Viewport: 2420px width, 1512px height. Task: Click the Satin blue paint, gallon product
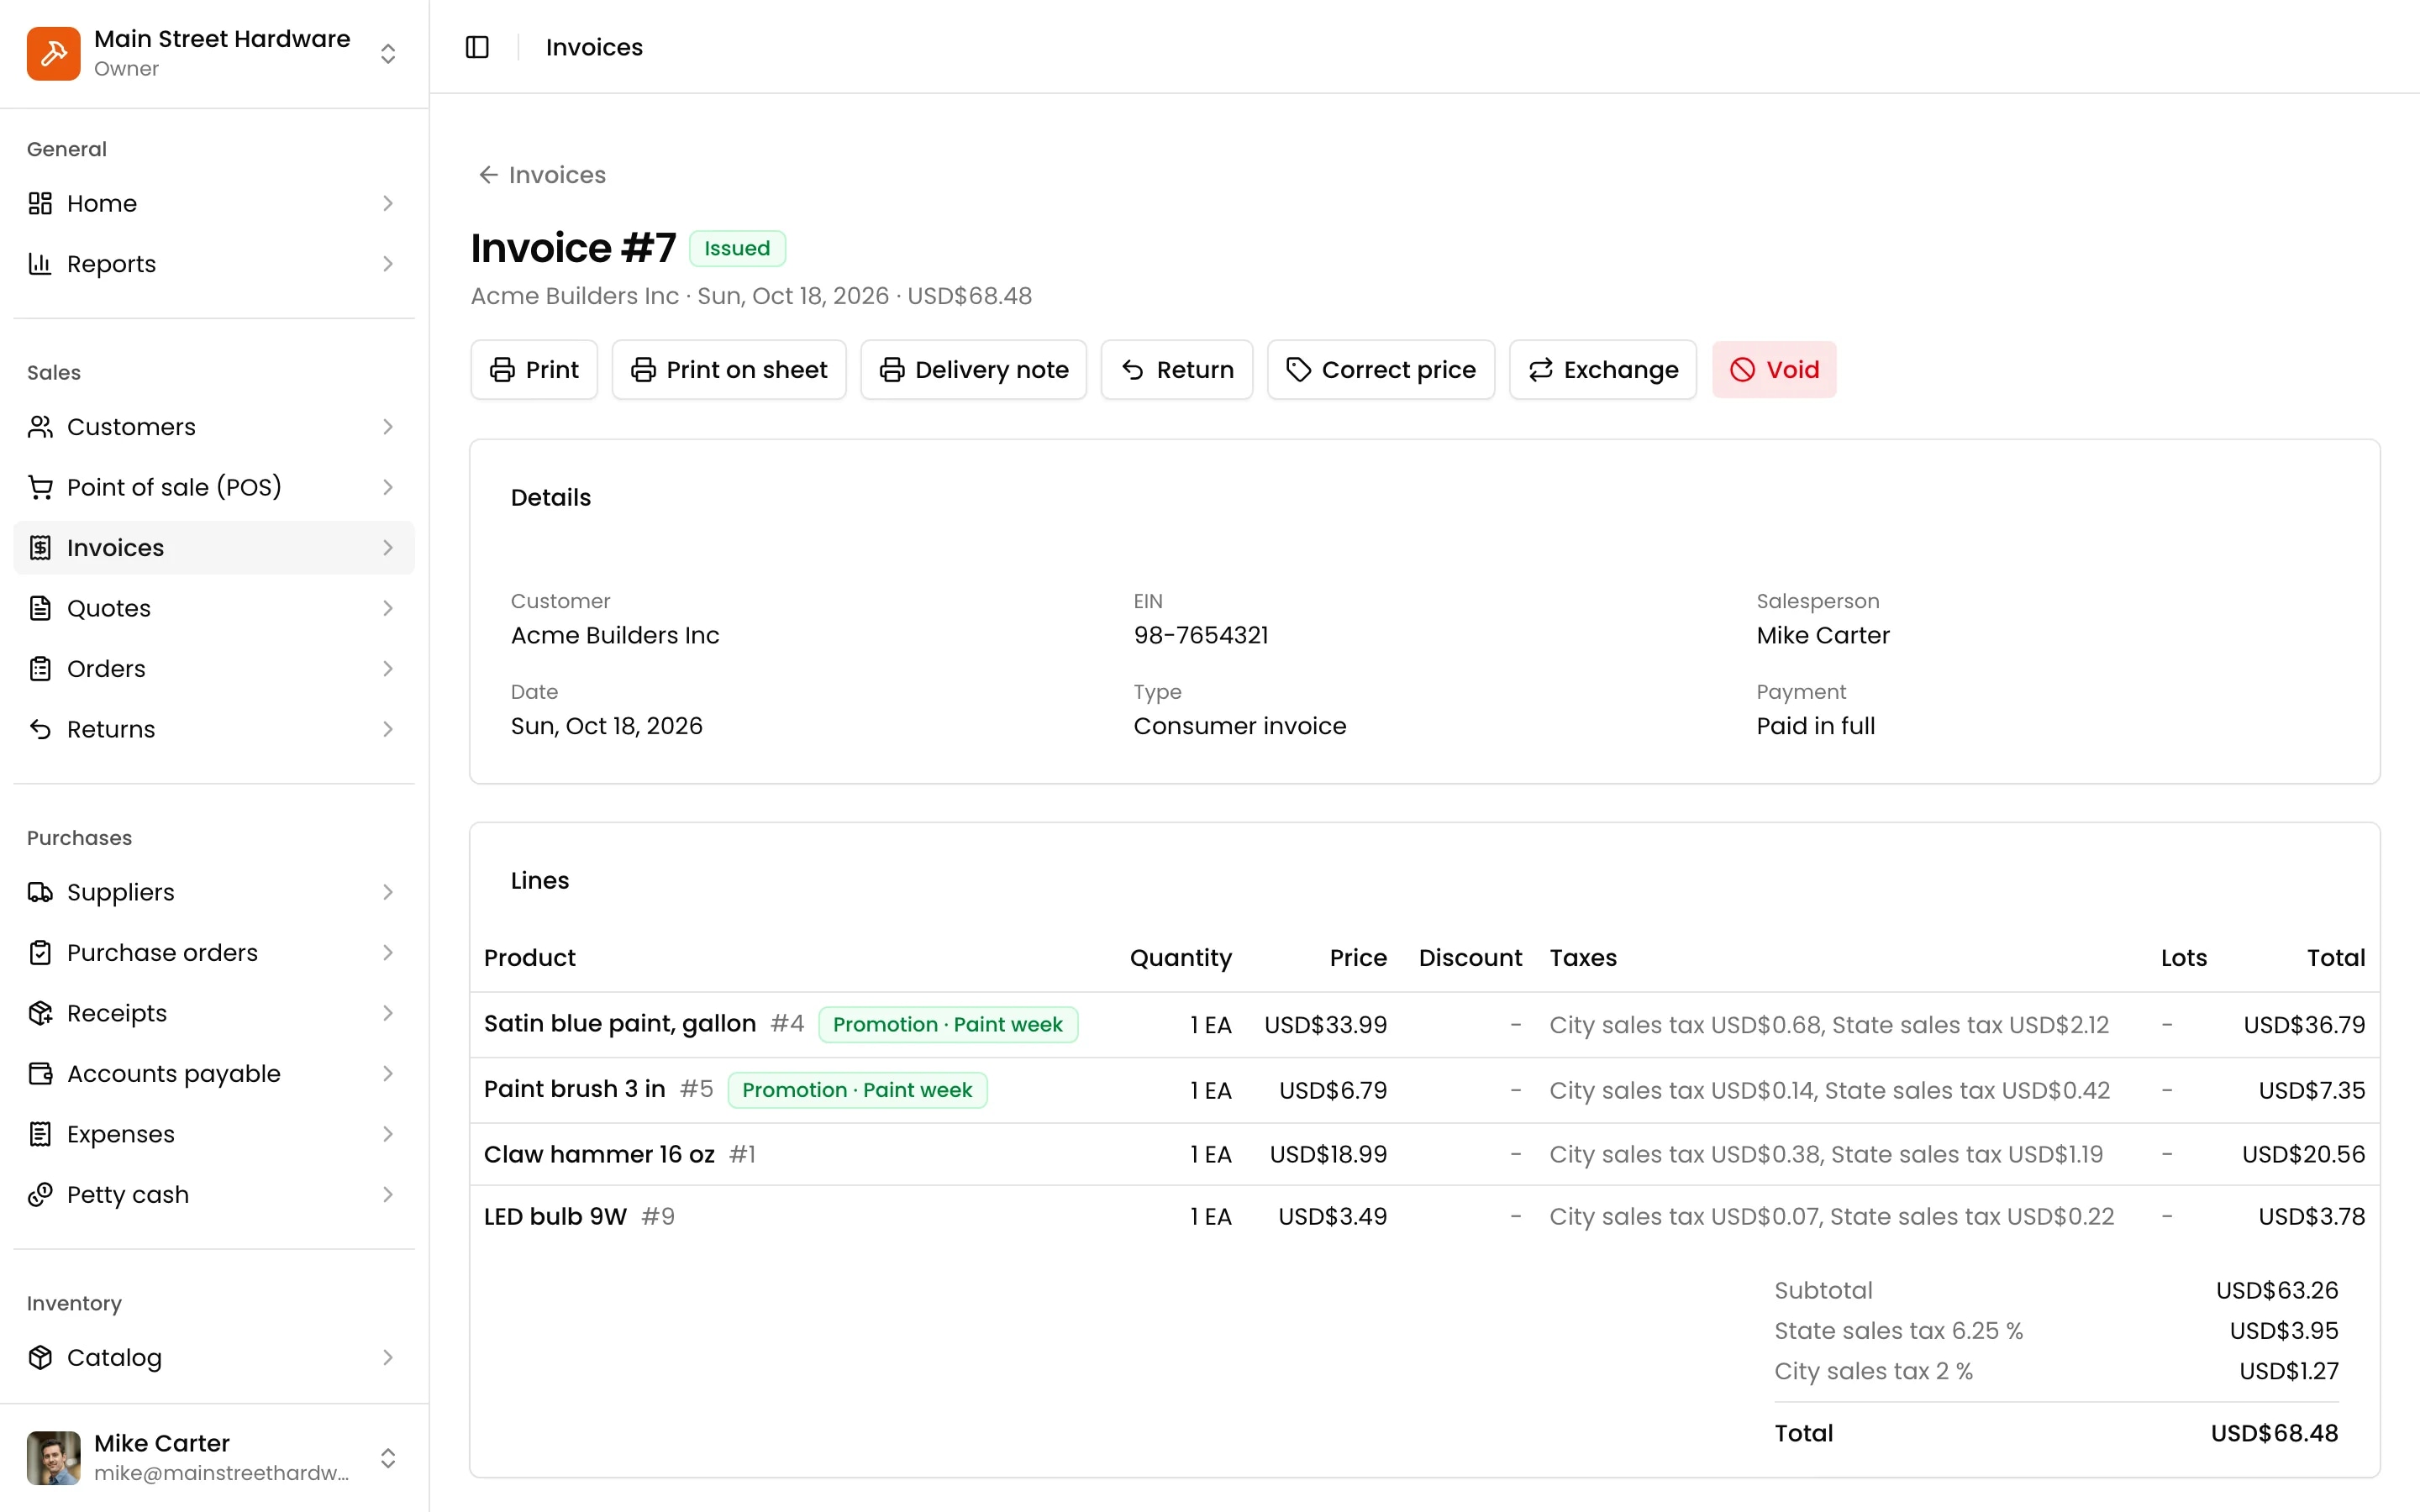619,1024
